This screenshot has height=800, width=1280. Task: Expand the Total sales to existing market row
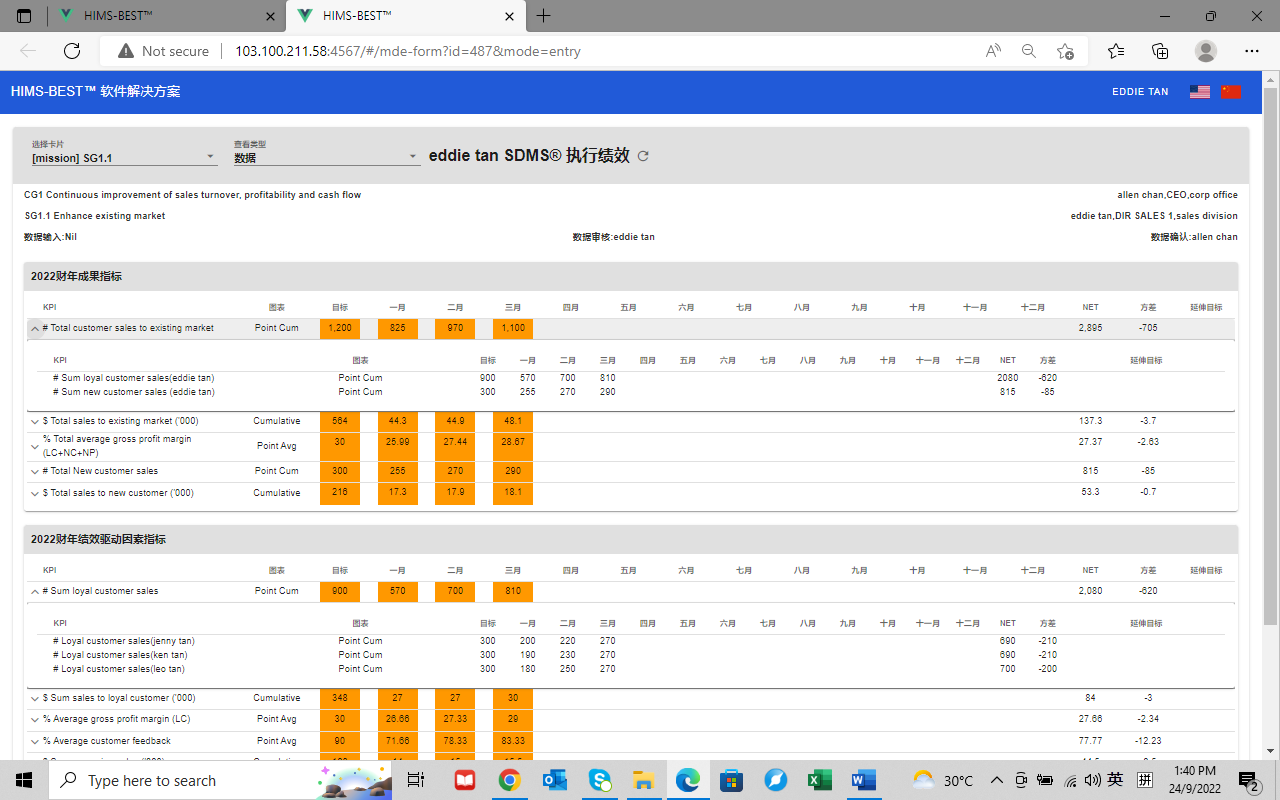click(34, 421)
